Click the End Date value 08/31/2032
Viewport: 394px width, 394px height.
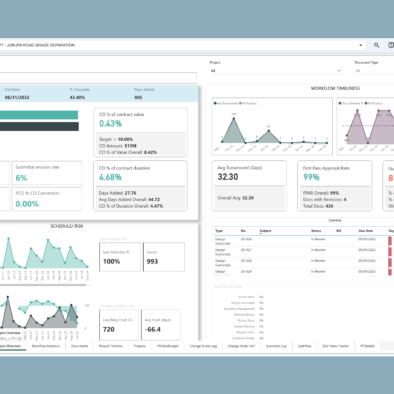click(17, 97)
